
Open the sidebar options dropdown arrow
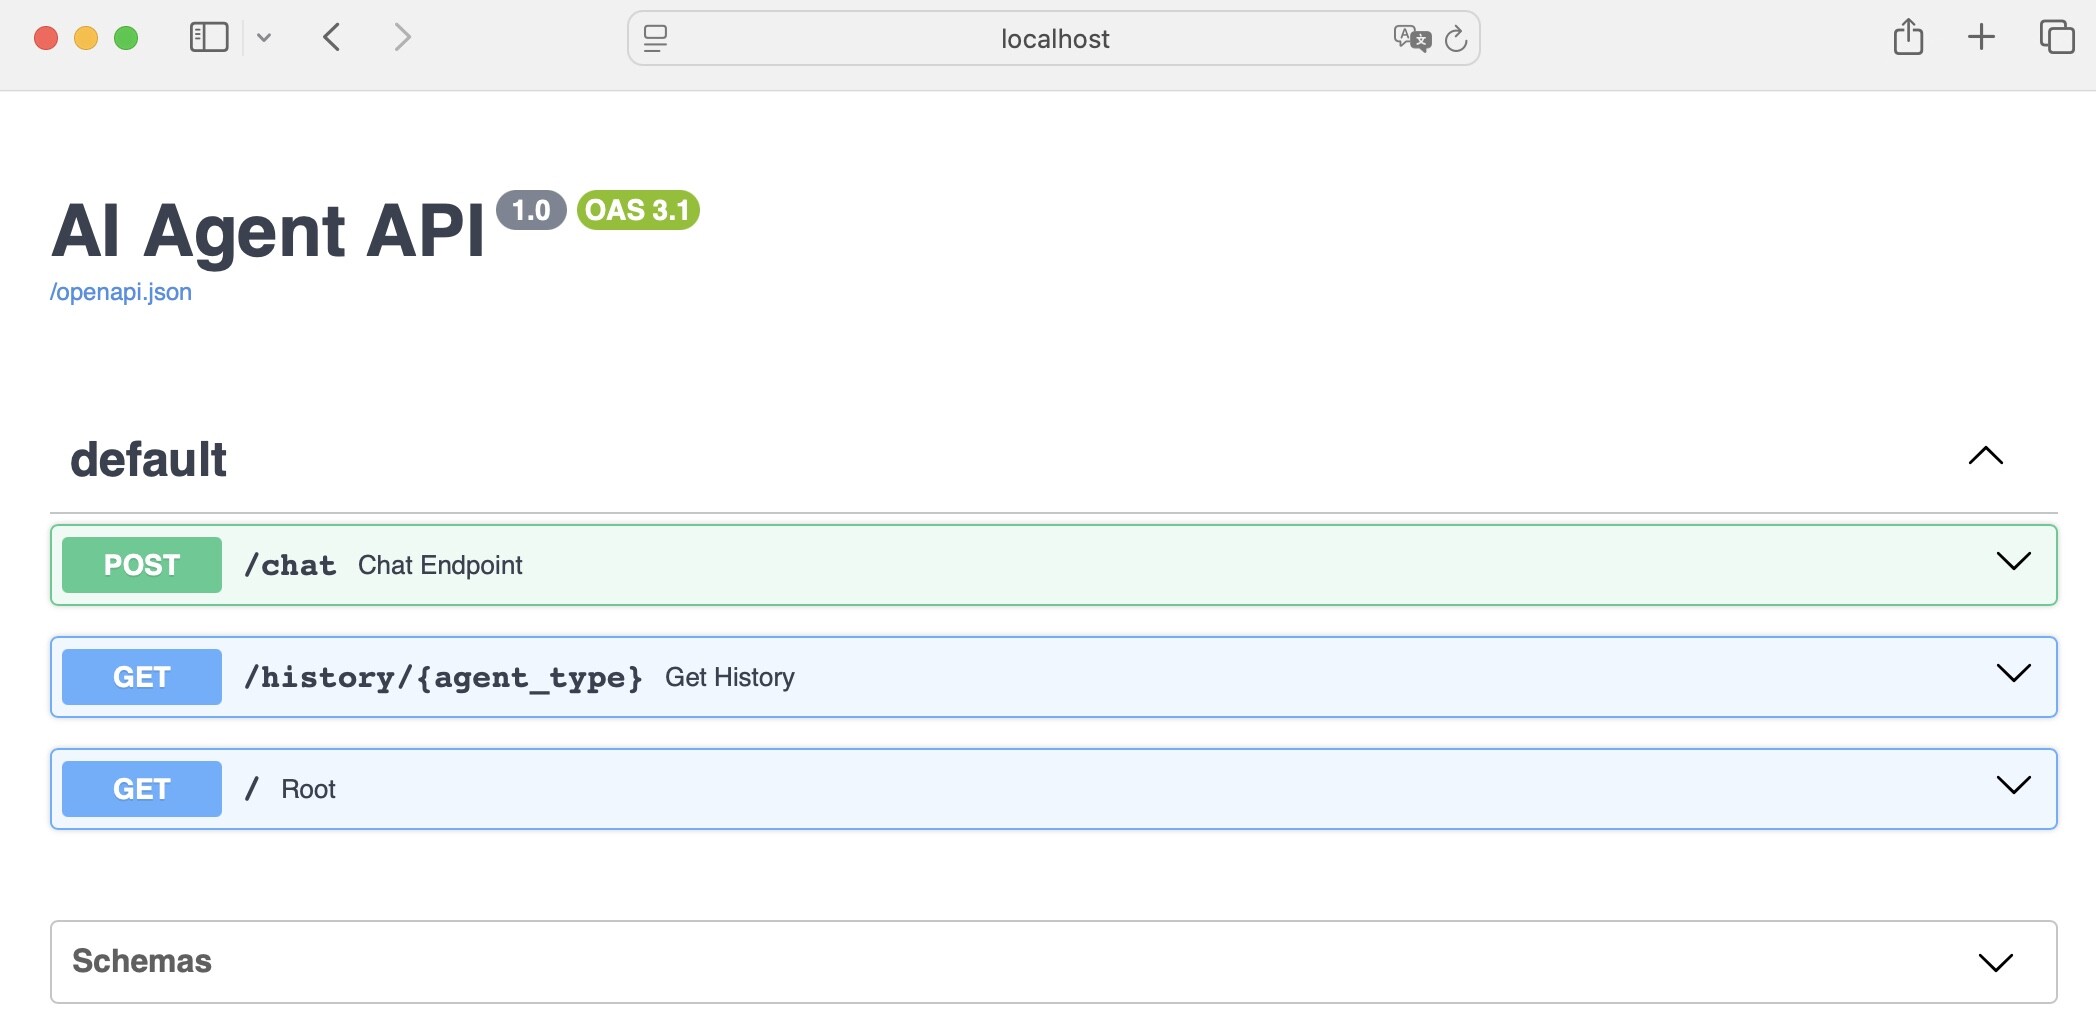click(264, 38)
